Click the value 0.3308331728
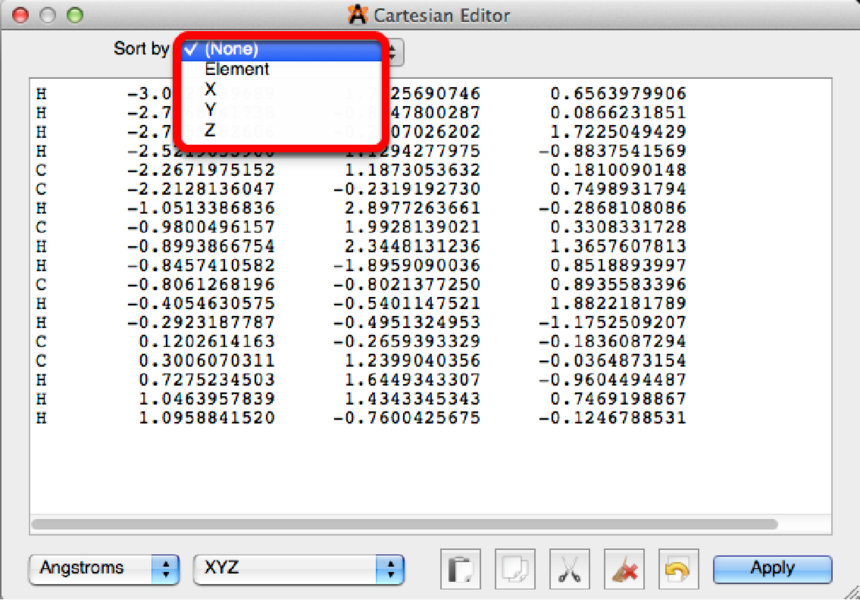860x600 pixels. [x=618, y=227]
